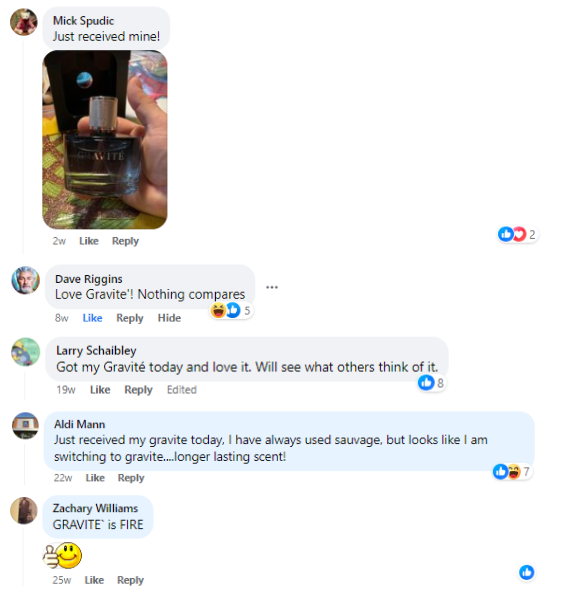Show the like reaction on Zachary Williams's comment
569x598 pixels.
tap(527, 572)
